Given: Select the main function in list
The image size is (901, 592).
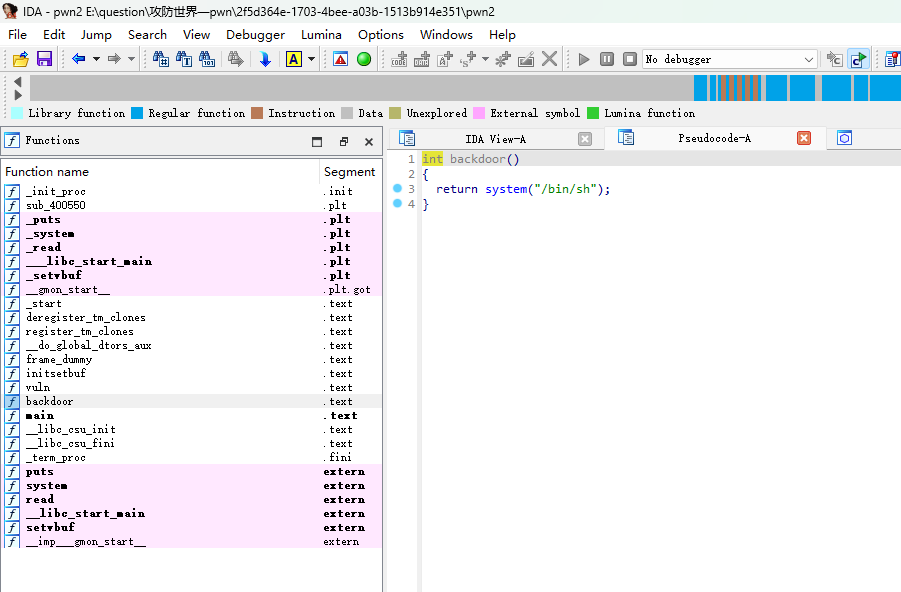Looking at the screenshot, I should click(x=40, y=415).
